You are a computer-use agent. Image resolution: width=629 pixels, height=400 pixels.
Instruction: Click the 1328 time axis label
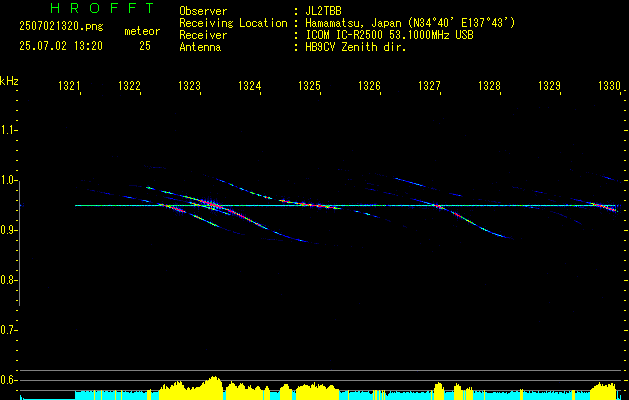[x=489, y=86]
